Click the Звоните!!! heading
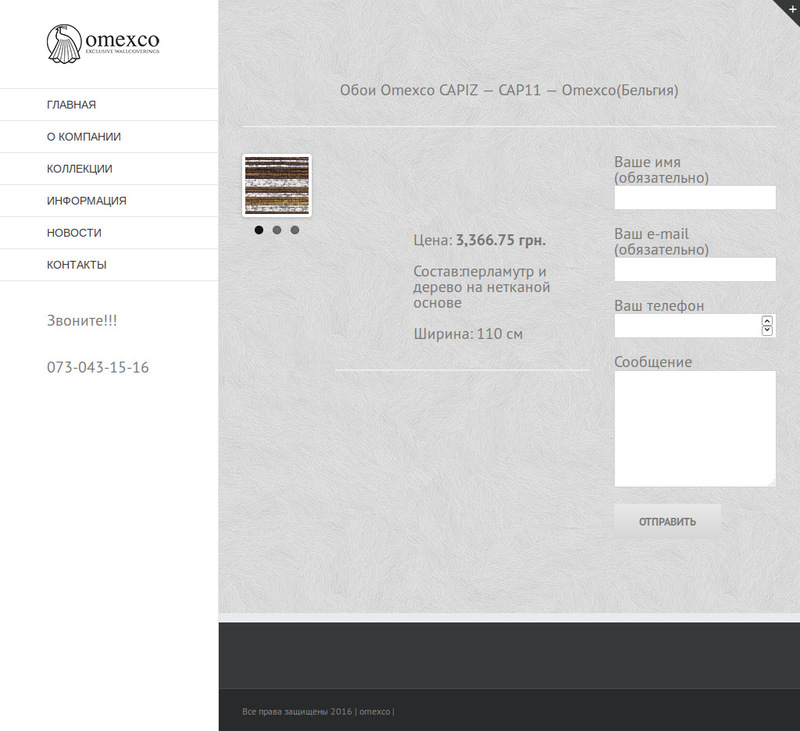 (82, 320)
